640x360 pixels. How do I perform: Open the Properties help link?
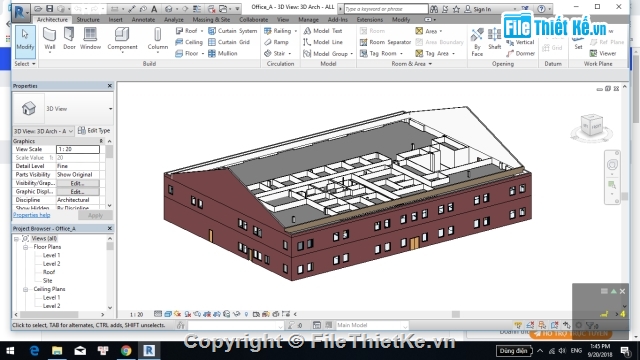[31, 215]
